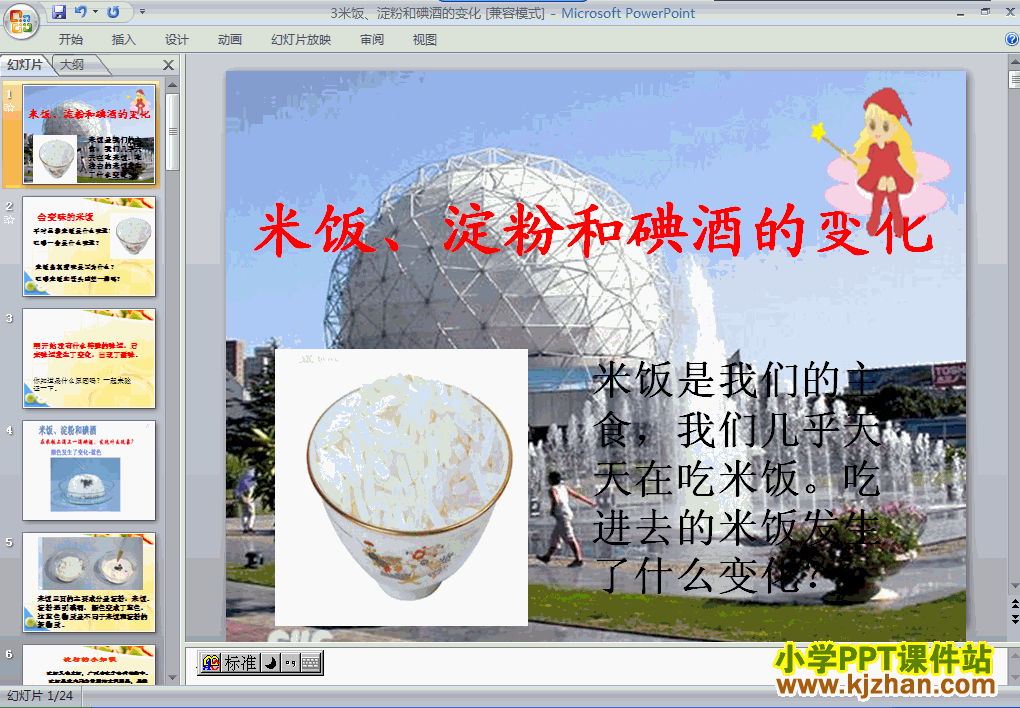Click main slide scroll down arrow
The height and width of the screenshot is (708, 1020).
(1014, 588)
